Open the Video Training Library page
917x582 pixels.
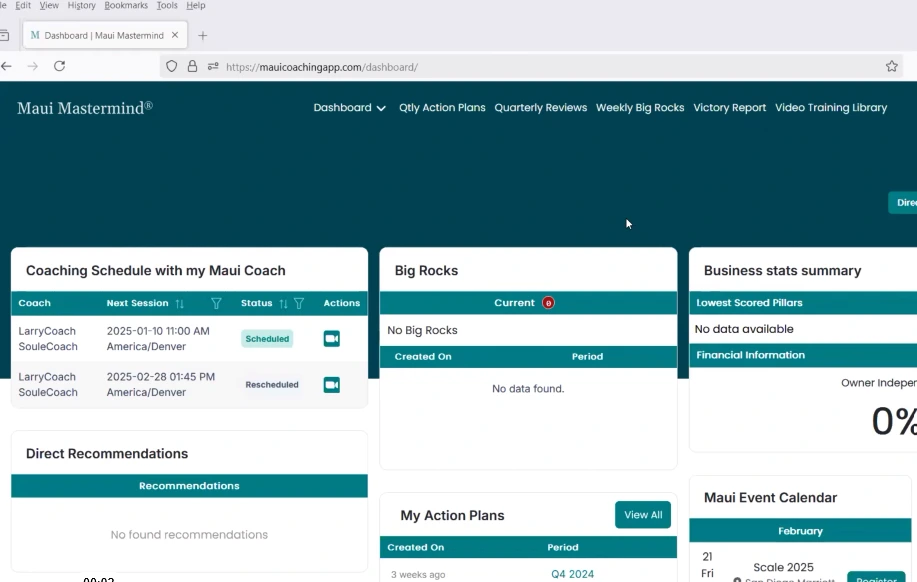[x=830, y=108]
